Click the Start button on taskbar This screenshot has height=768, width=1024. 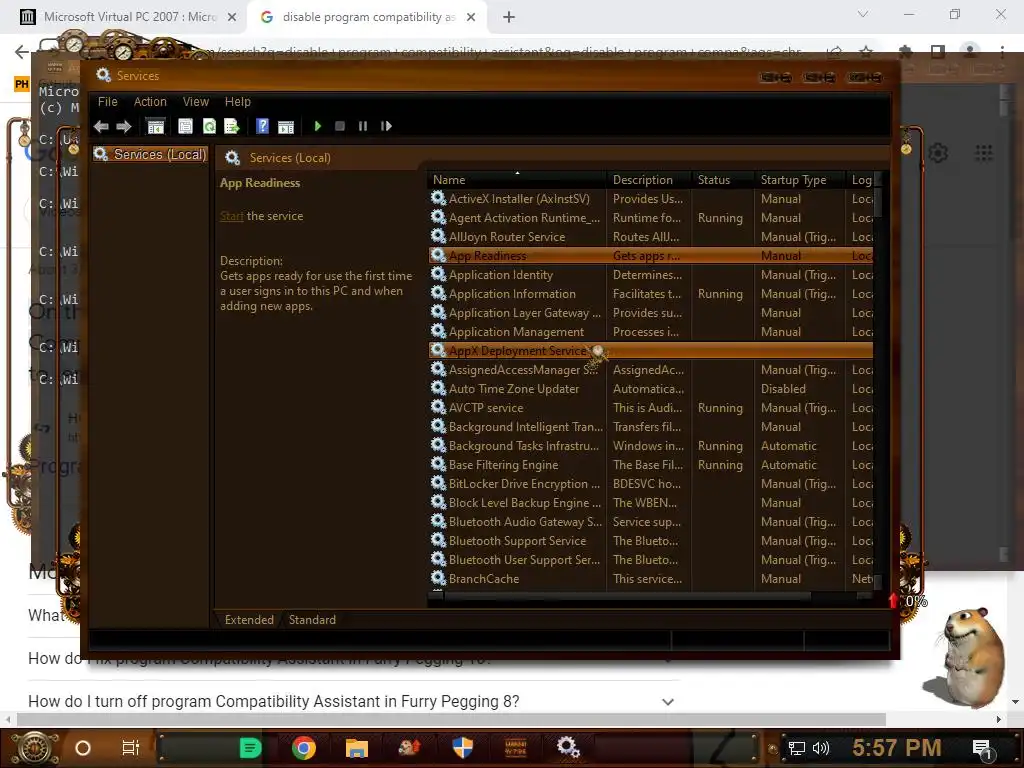click(35, 748)
